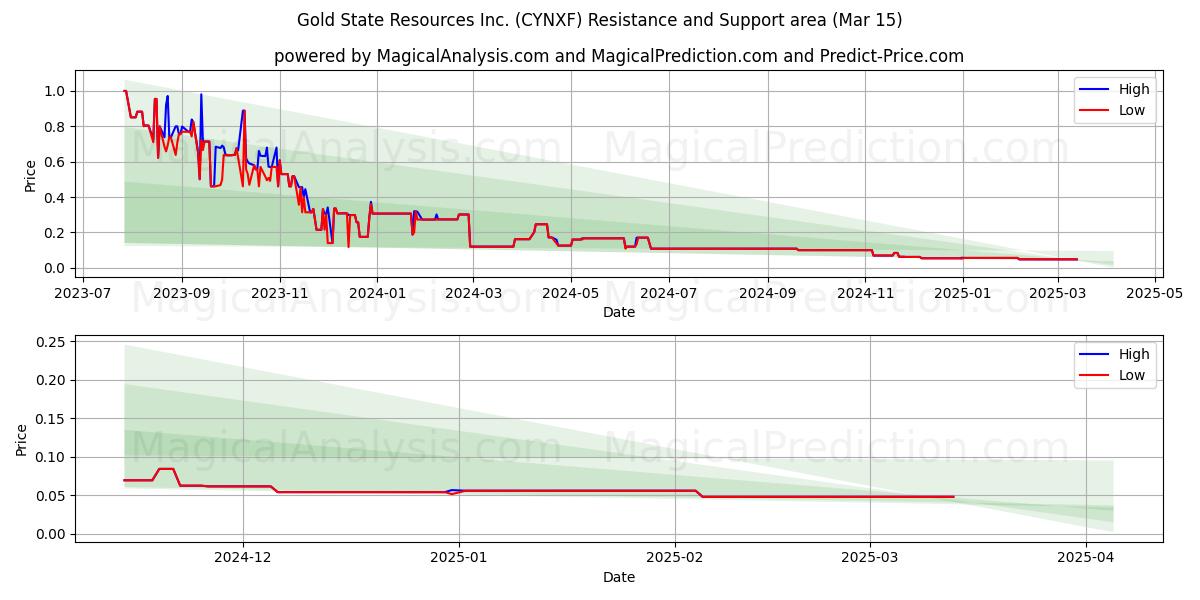Click the '1.0' y-axis tick label

[56, 91]
